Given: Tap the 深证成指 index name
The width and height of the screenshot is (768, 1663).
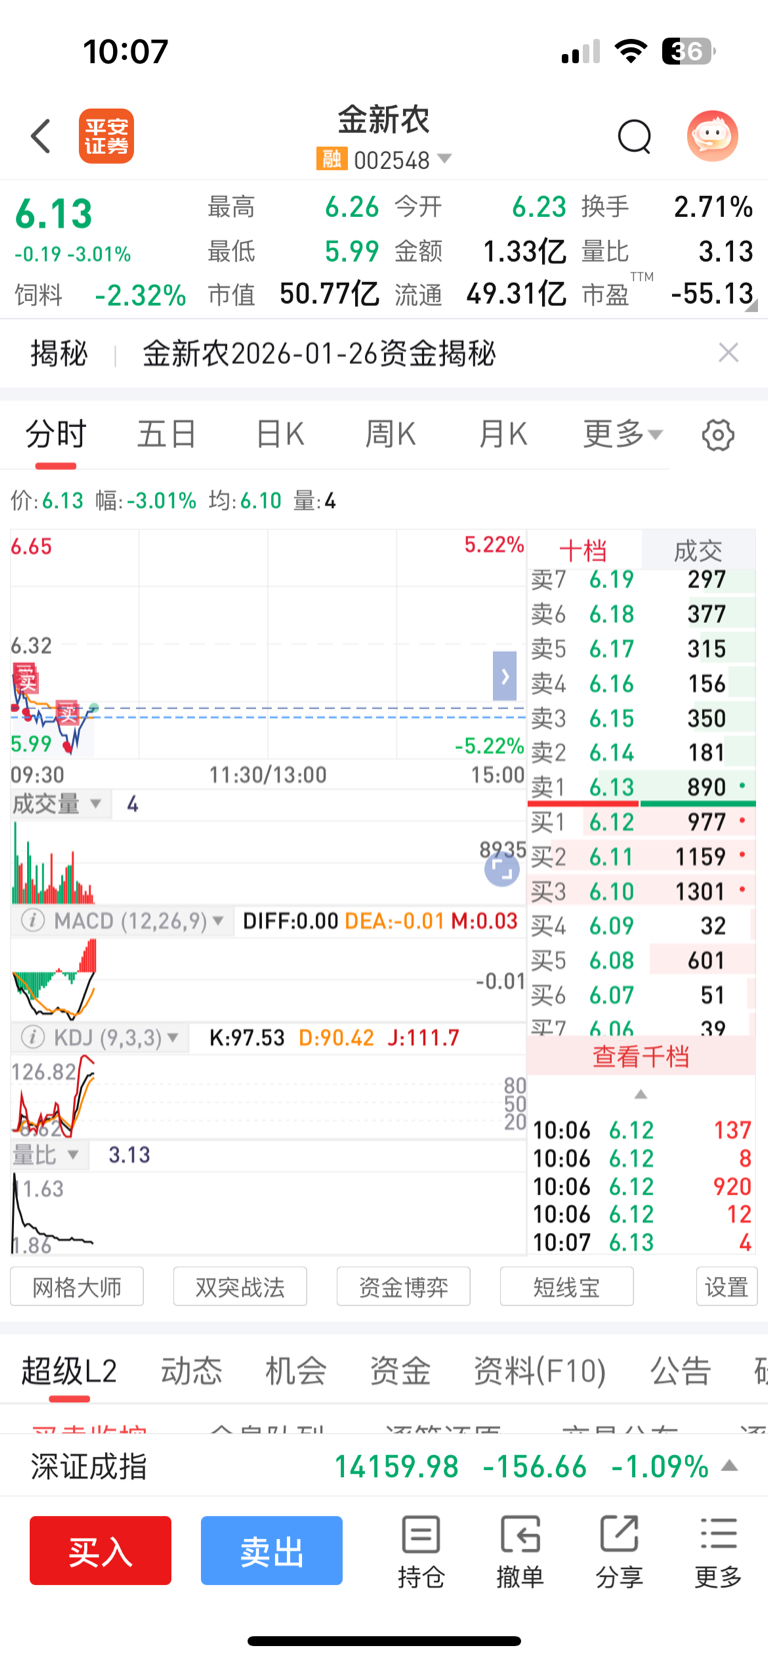Looking at the screenshot, I should tap(89, 1466).
